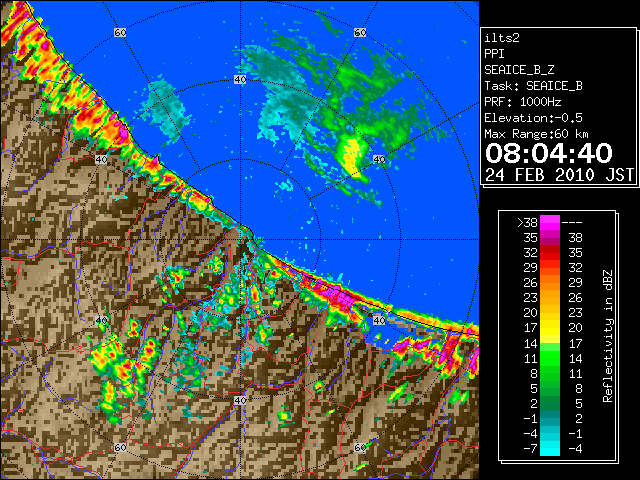Click the date '24 FEB 2010 JST'
640x480 pixels.
[559, 175]
